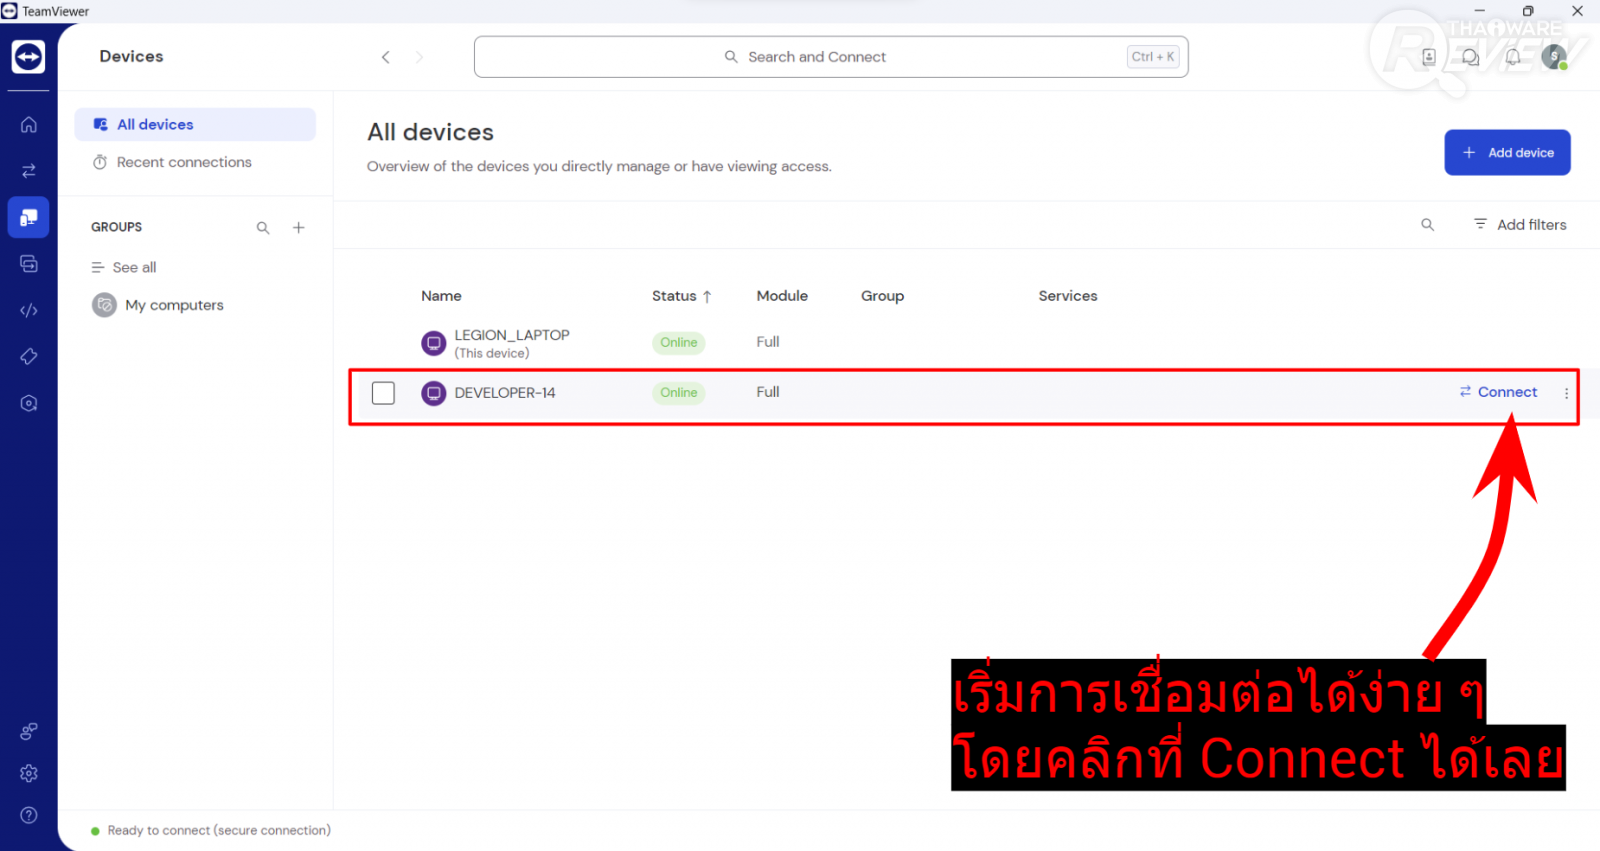Viewport: 1600px width, 851px height.
Task: Open Recent connections
Action: pos(184,162)
